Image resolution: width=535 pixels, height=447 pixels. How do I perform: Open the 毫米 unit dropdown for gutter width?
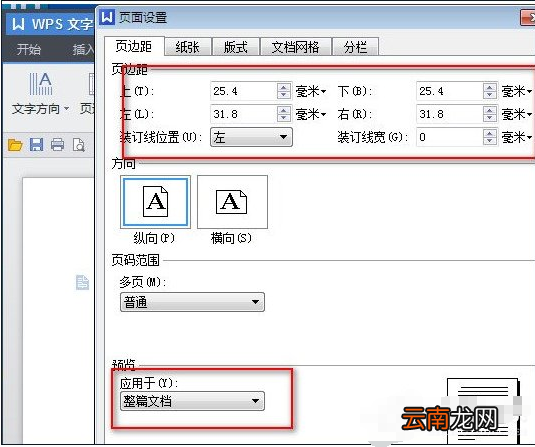pos(517,137)
